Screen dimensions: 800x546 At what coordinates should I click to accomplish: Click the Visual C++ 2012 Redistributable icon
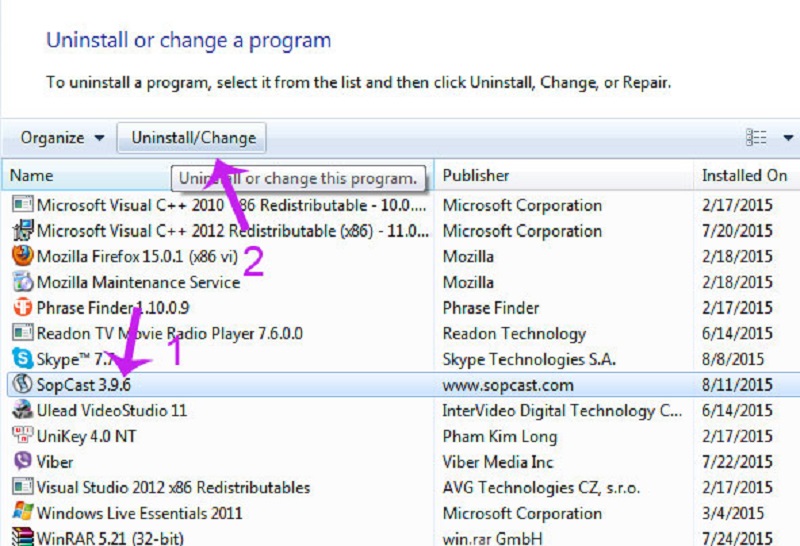pos(22,230)
